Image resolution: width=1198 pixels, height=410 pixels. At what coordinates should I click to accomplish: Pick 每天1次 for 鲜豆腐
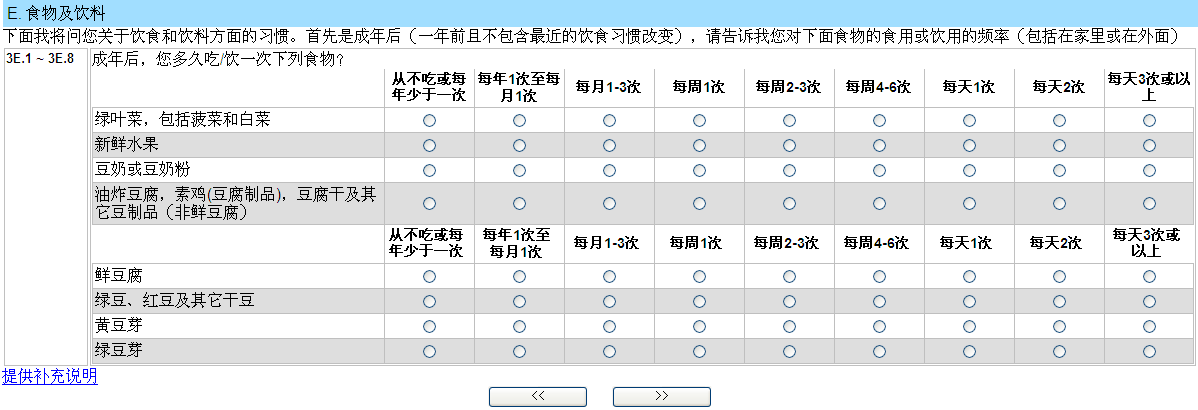969,276
